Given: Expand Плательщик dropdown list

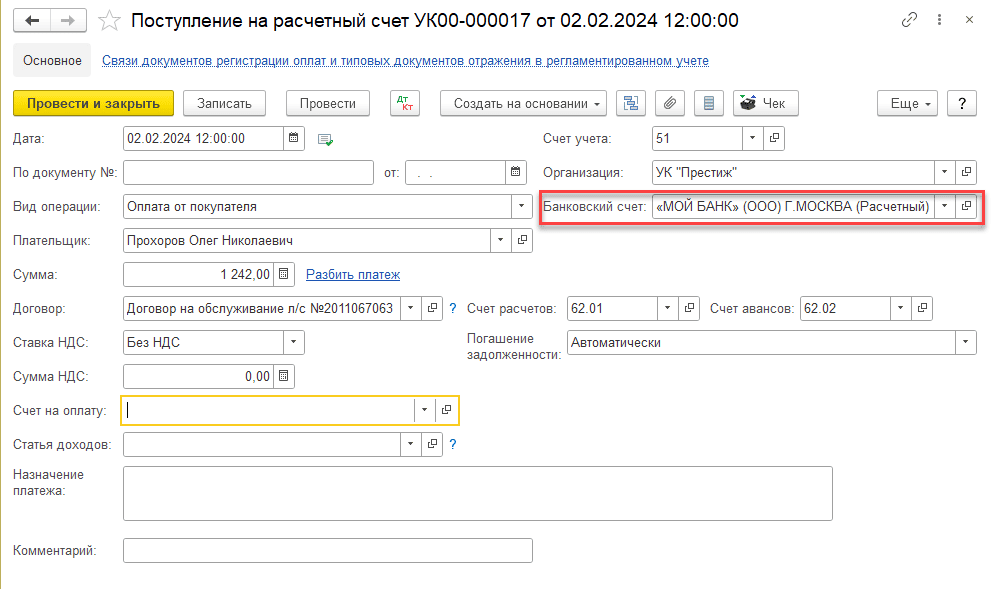Looking at the screenshot, I should pos(501,240).
